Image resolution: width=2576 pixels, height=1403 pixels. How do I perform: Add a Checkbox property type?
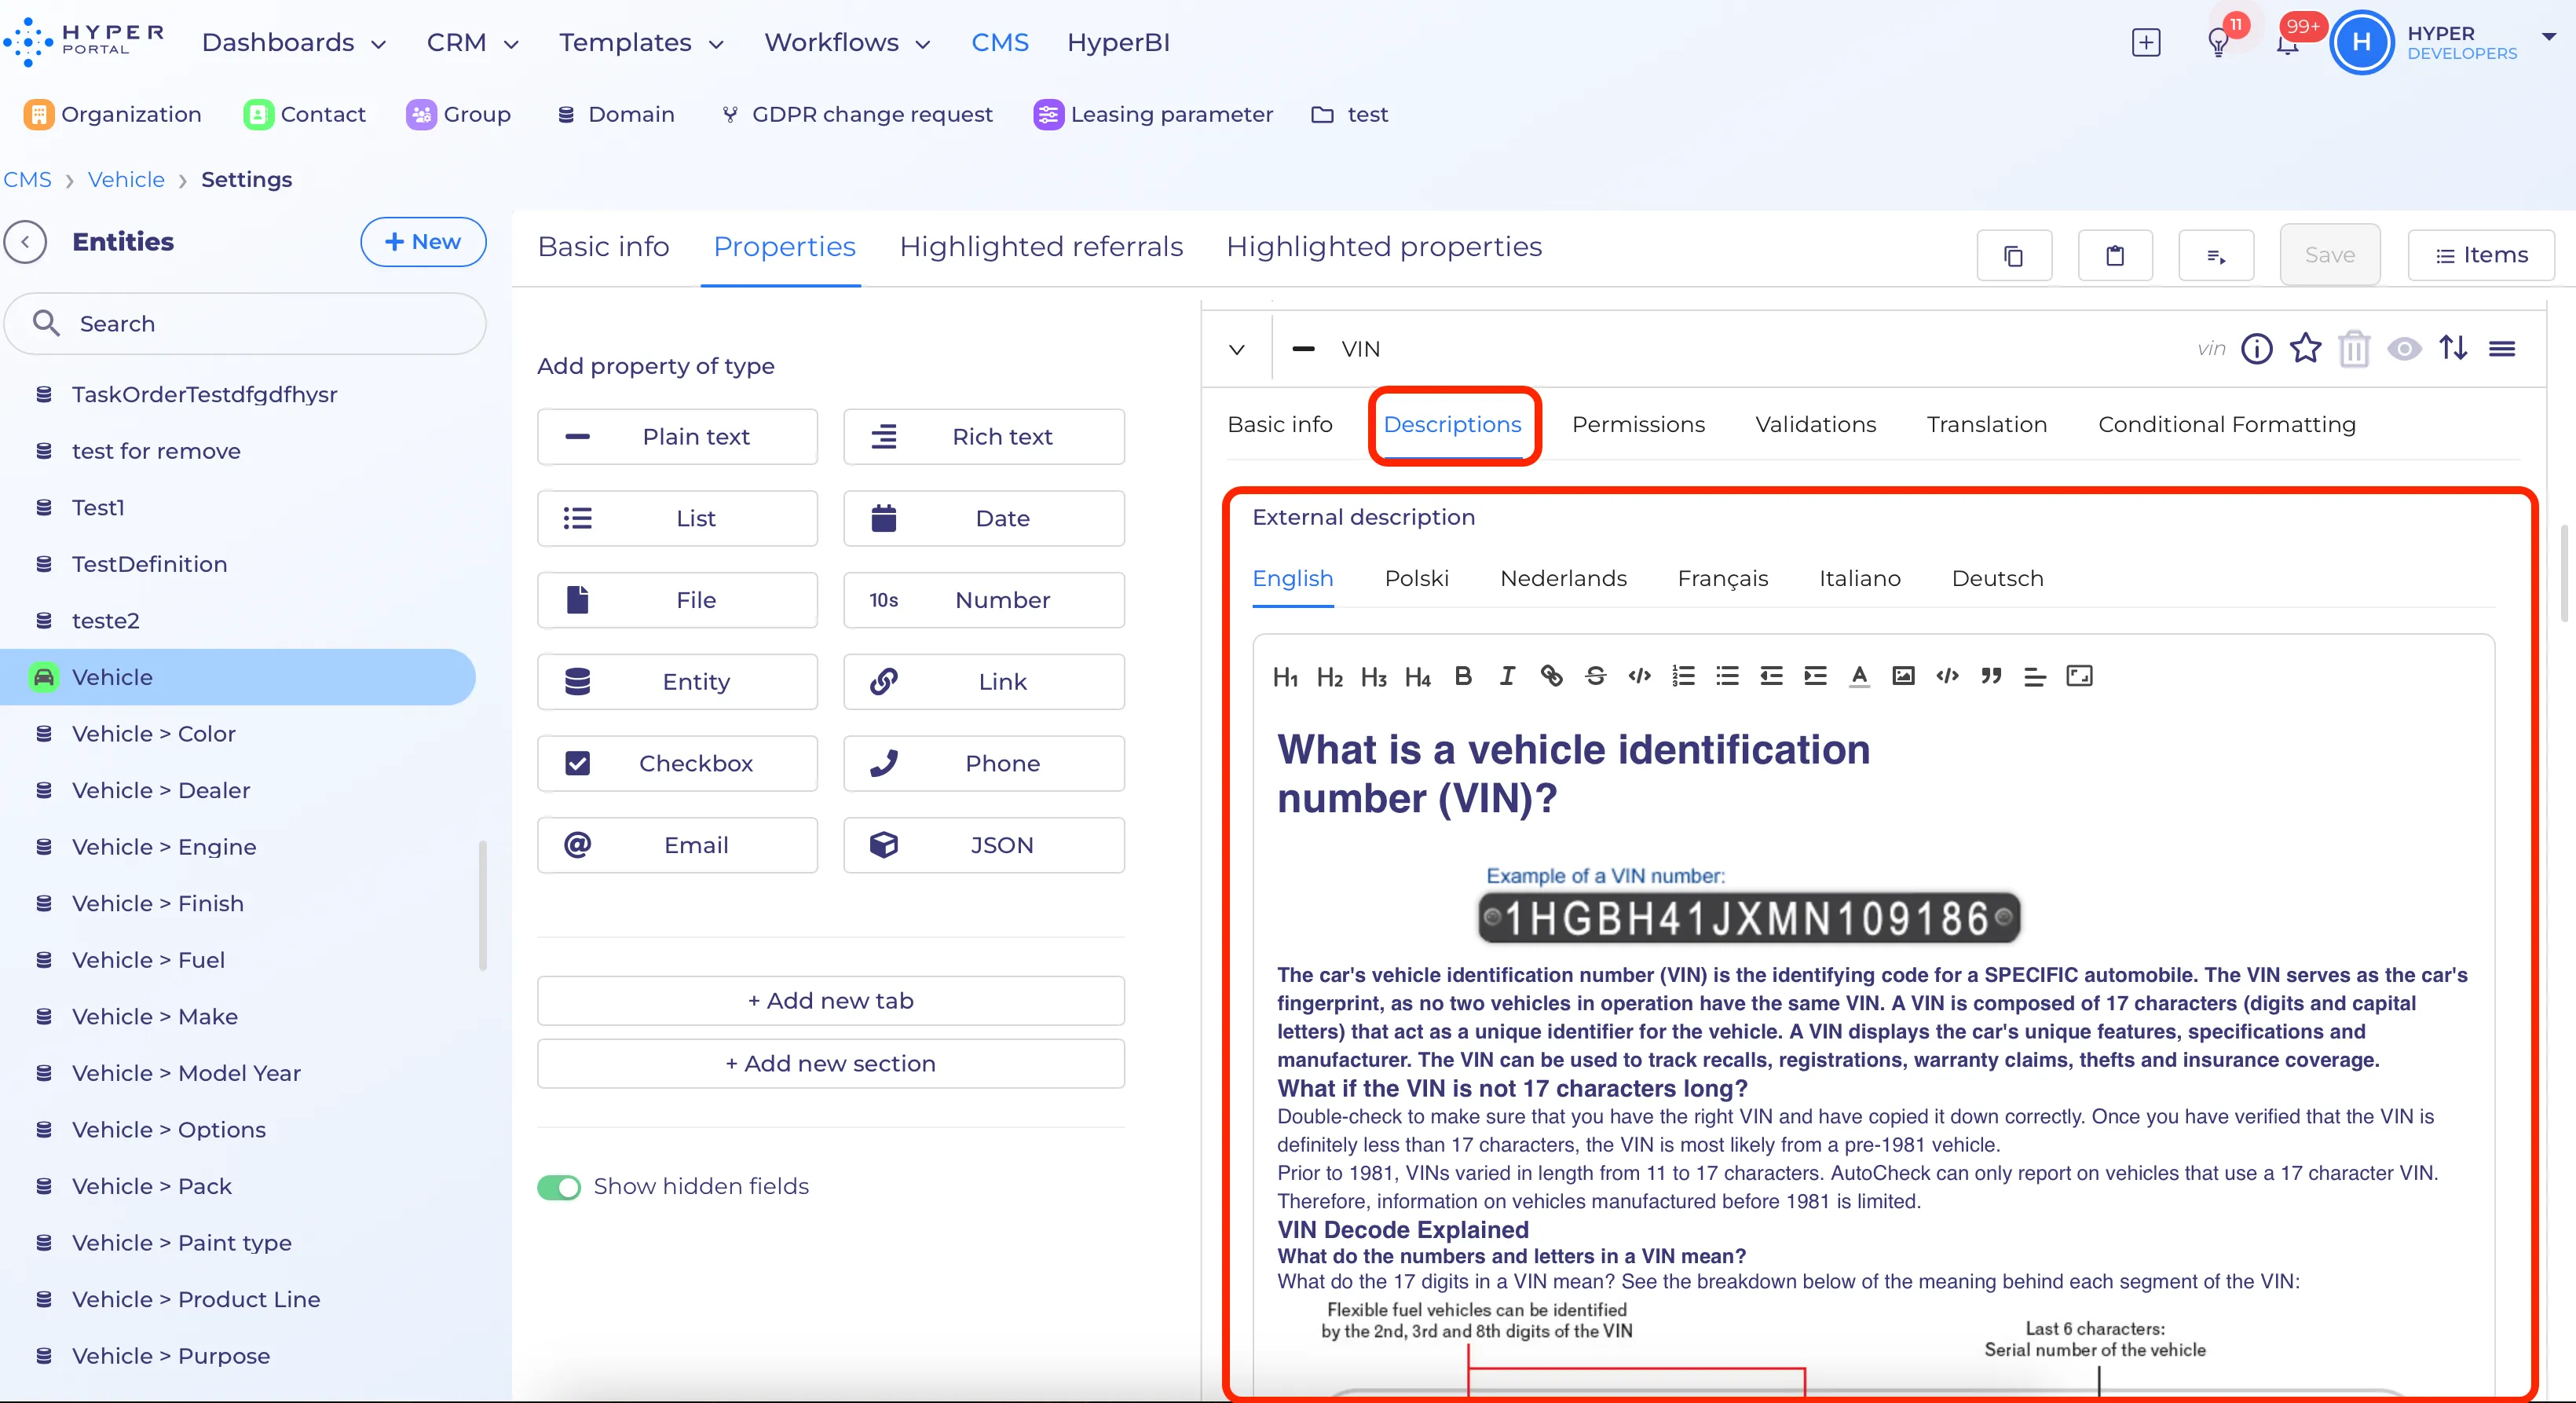coord(677,764)
